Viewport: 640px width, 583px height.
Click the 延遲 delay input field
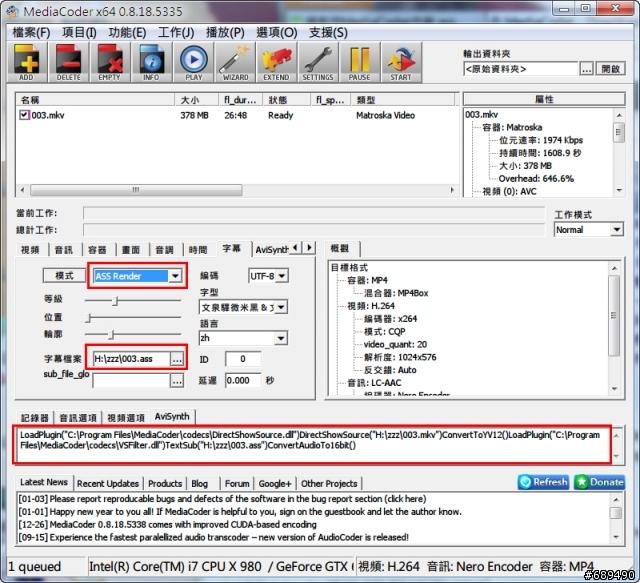[243, 381]
